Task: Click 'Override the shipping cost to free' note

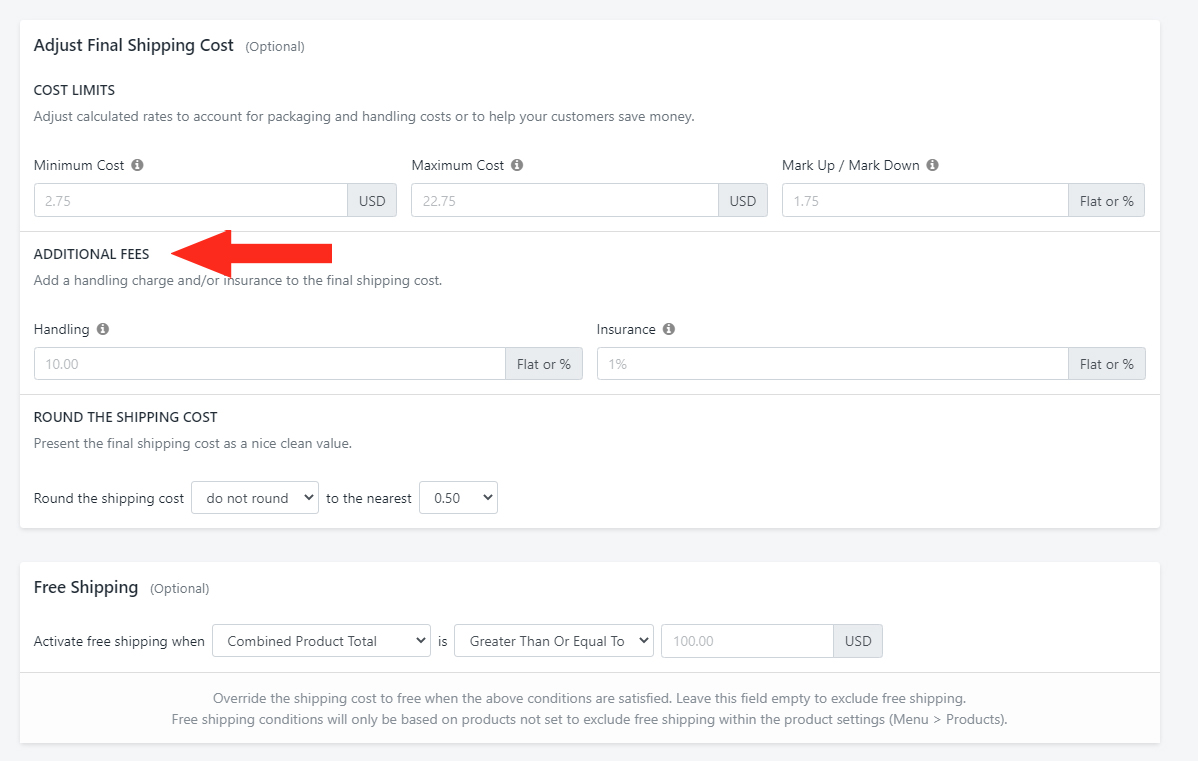Action: click(x=589, y=698)
